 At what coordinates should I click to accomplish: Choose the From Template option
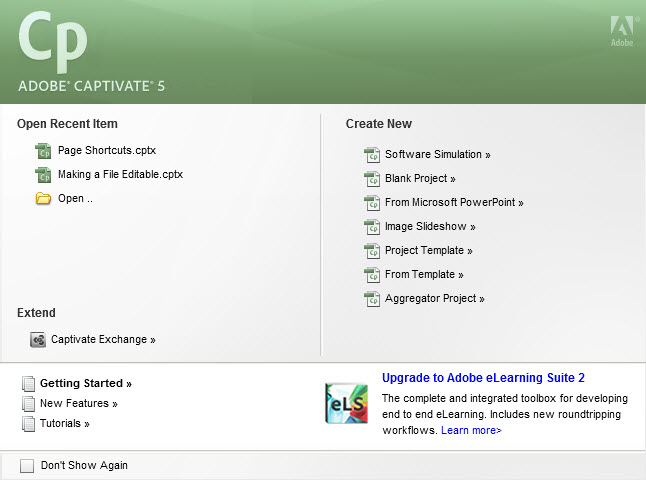424,274
